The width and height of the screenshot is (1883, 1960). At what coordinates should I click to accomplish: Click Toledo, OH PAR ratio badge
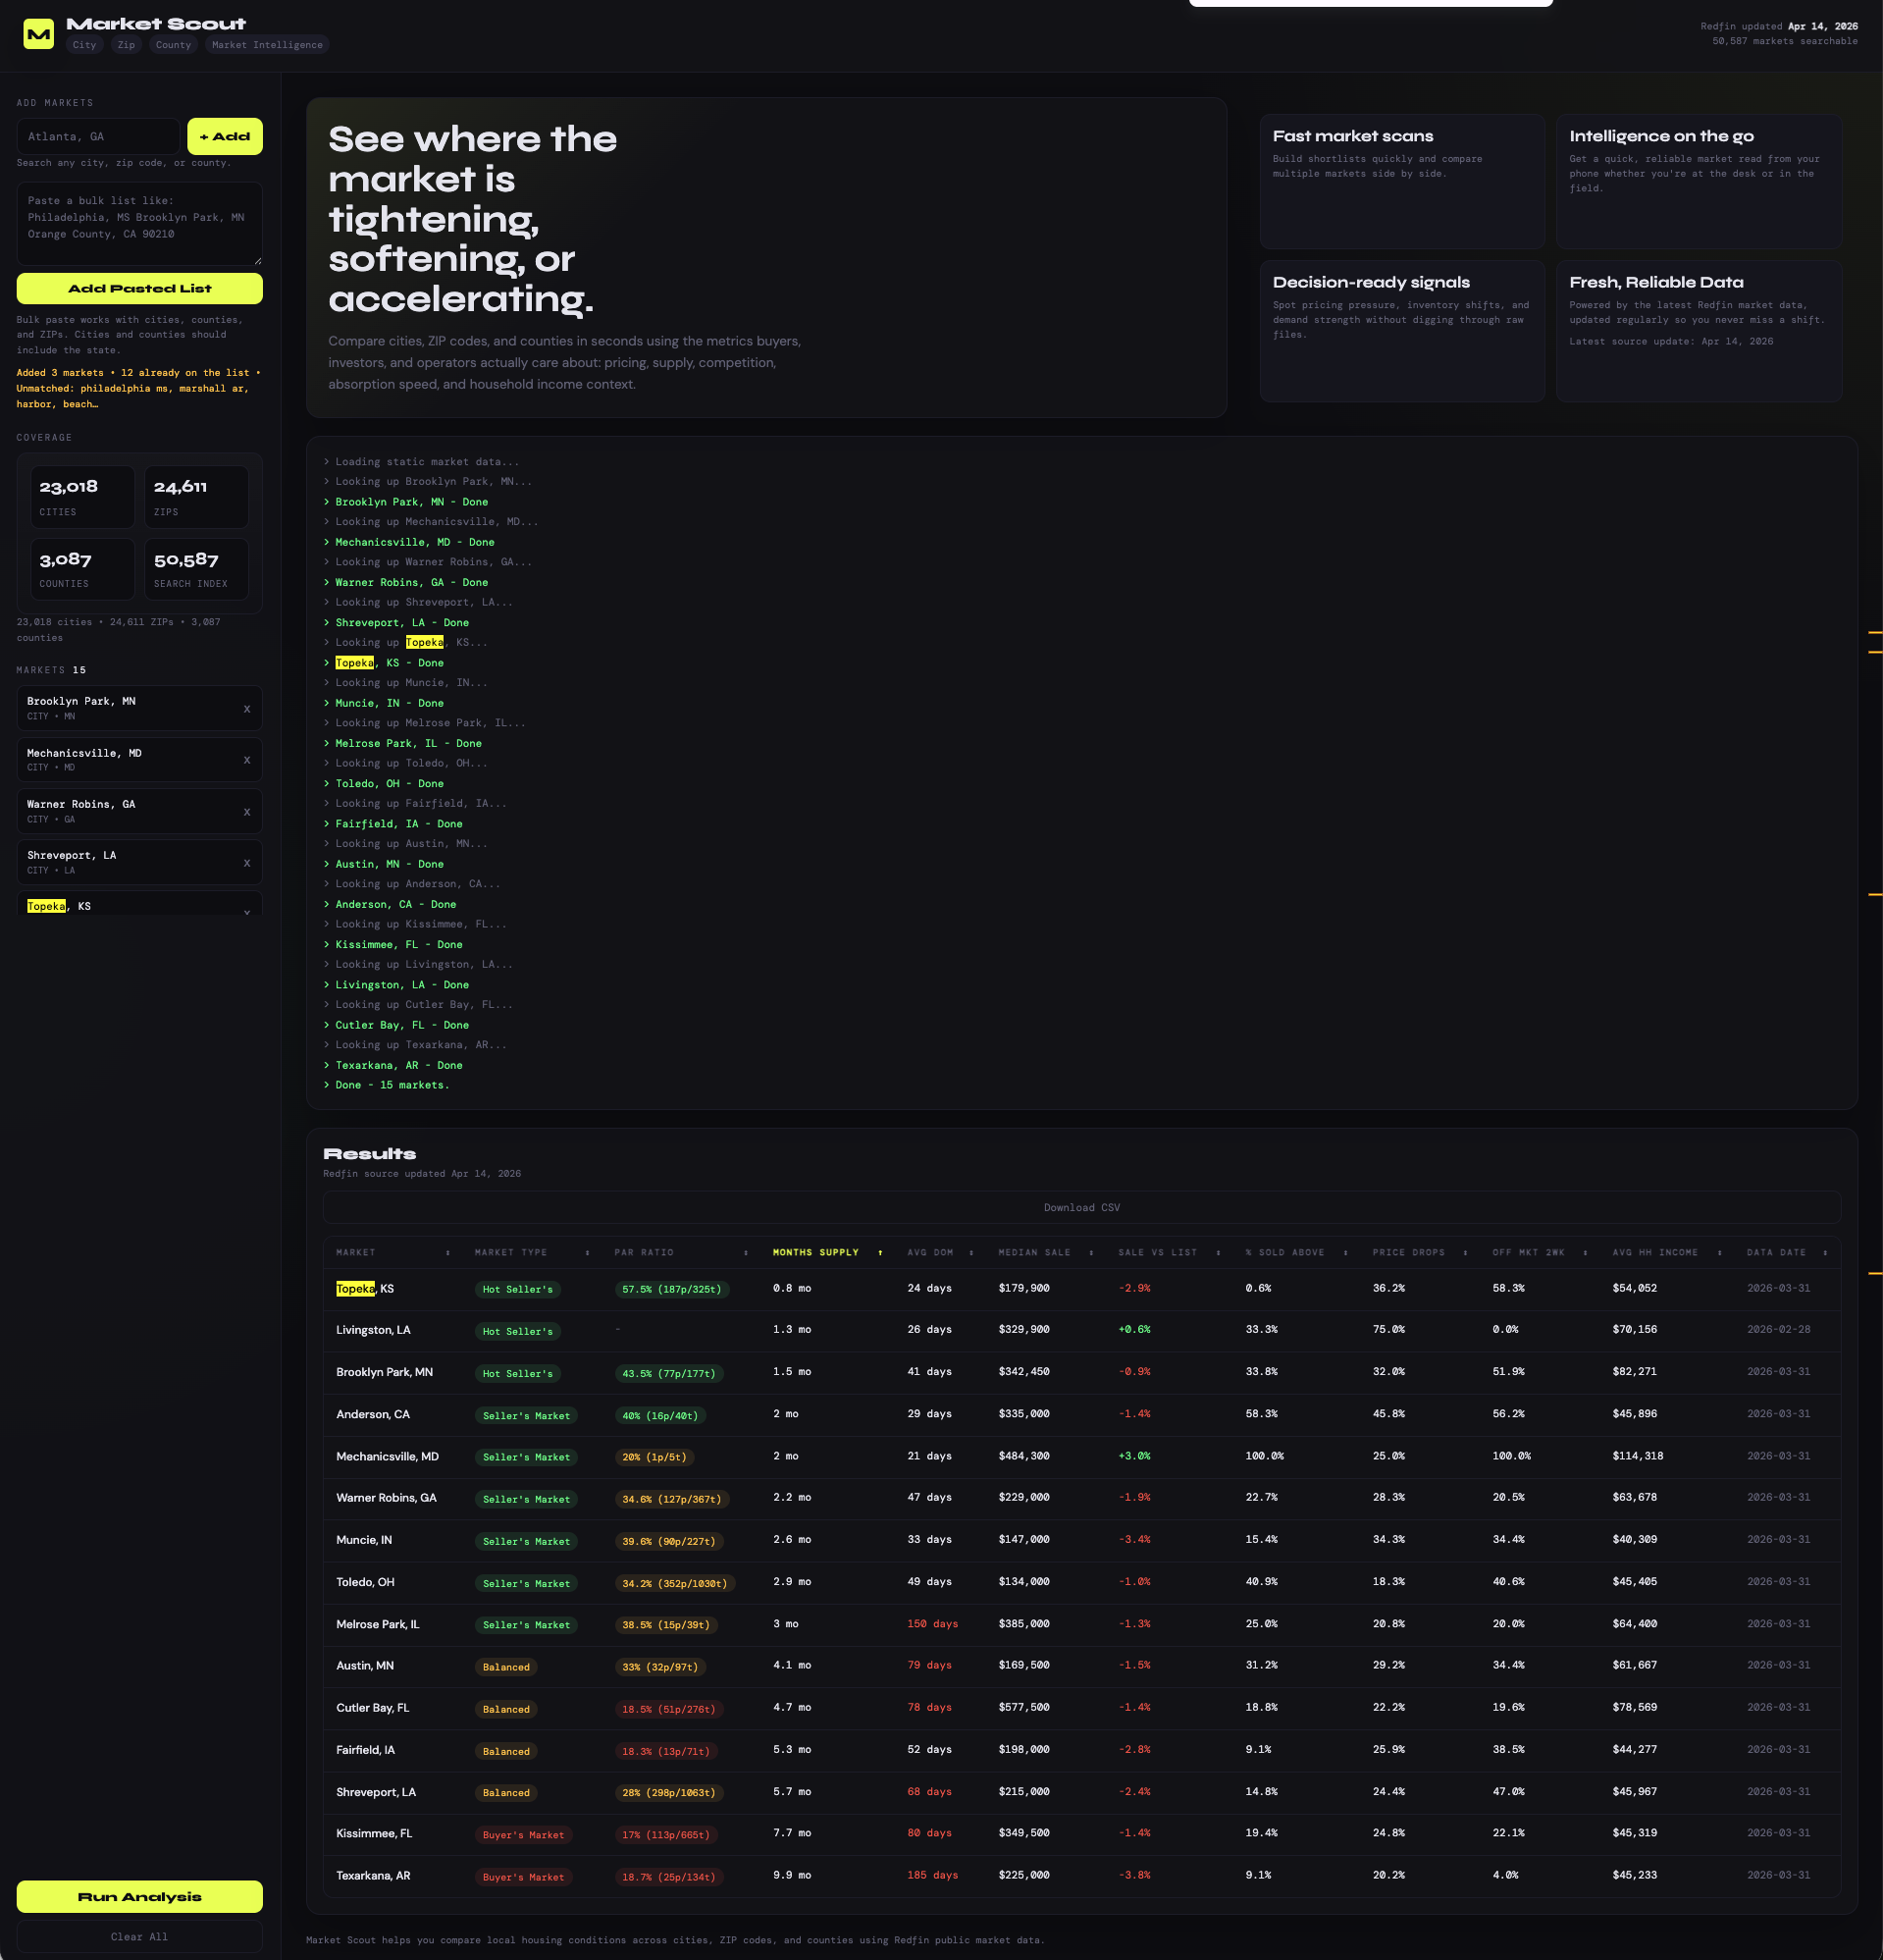[x=675, y=1584]
